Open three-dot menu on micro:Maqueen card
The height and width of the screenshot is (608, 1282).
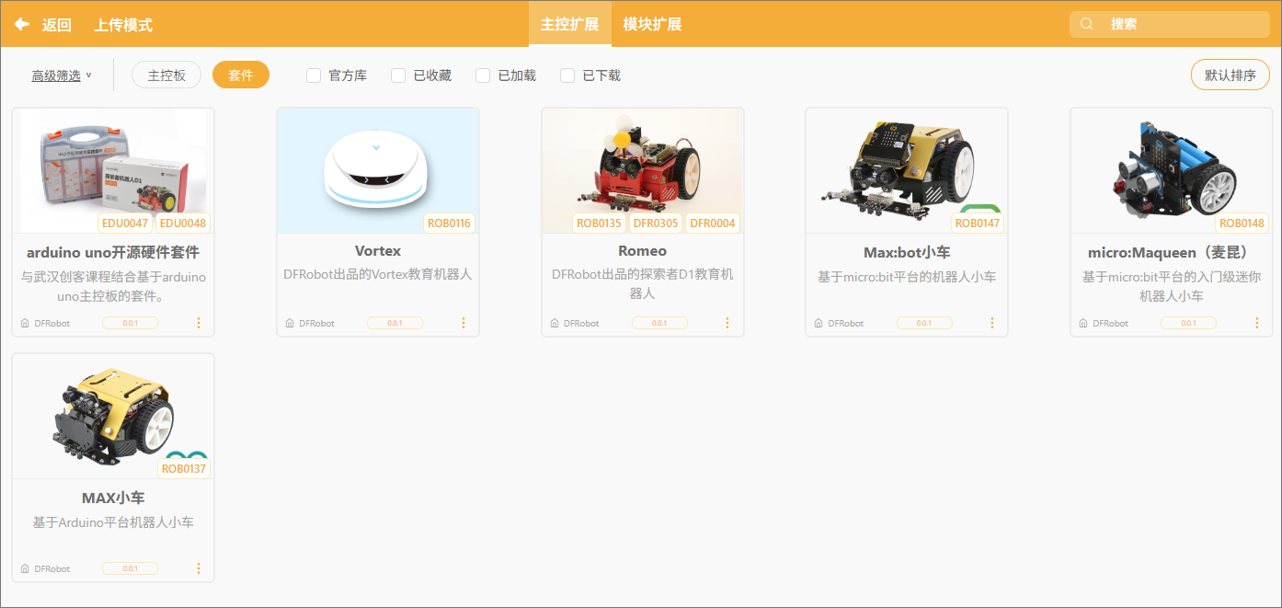(1257, 323)
